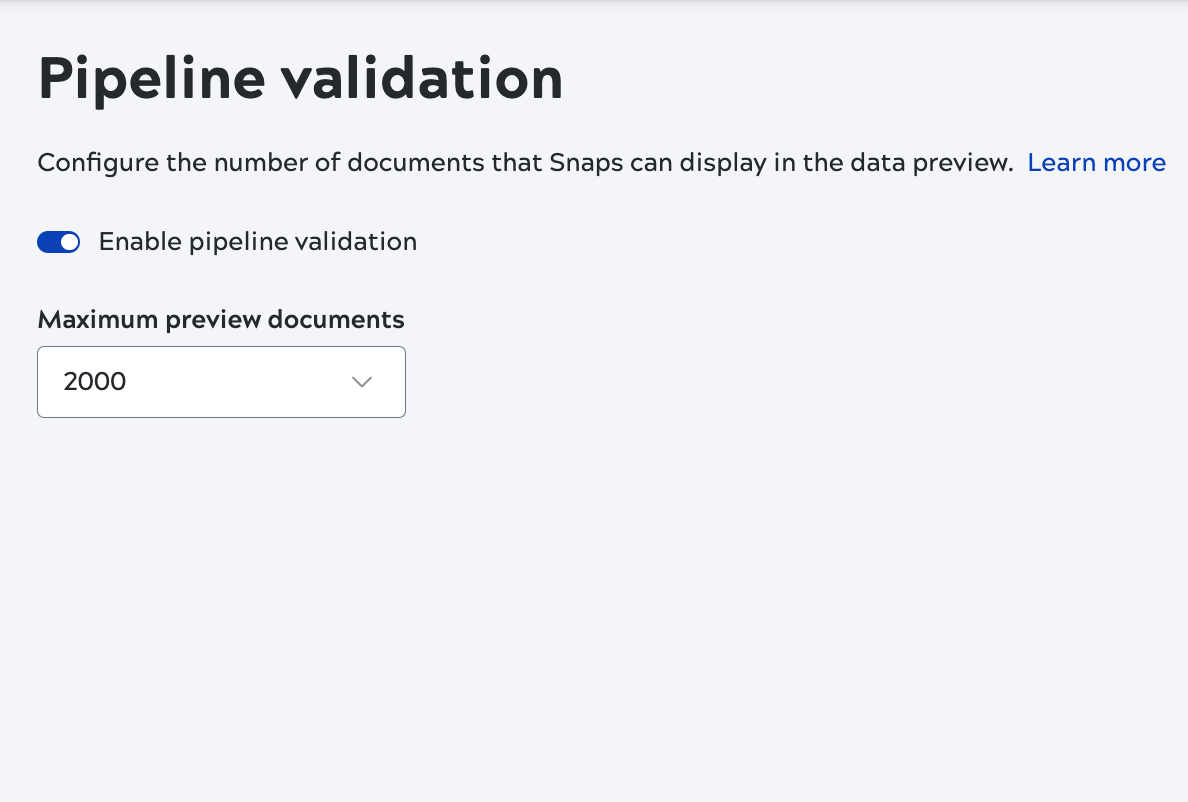Click the dropdown arrow in the selector
1188x802 pixels.
coord(361,381)
